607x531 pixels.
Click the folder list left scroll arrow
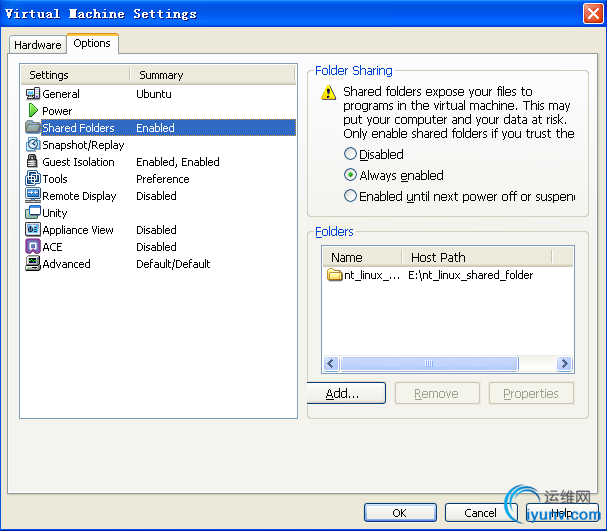coord(331,363)
